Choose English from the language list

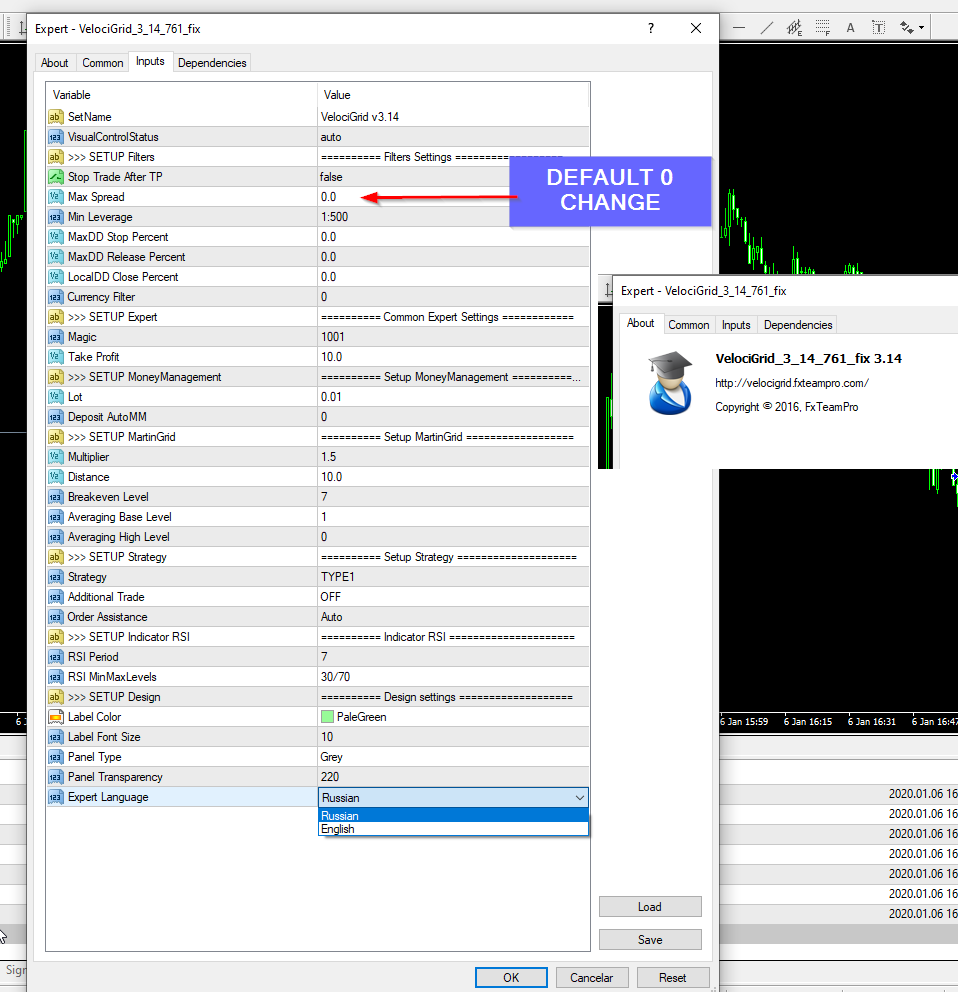(x=338, y=829)
